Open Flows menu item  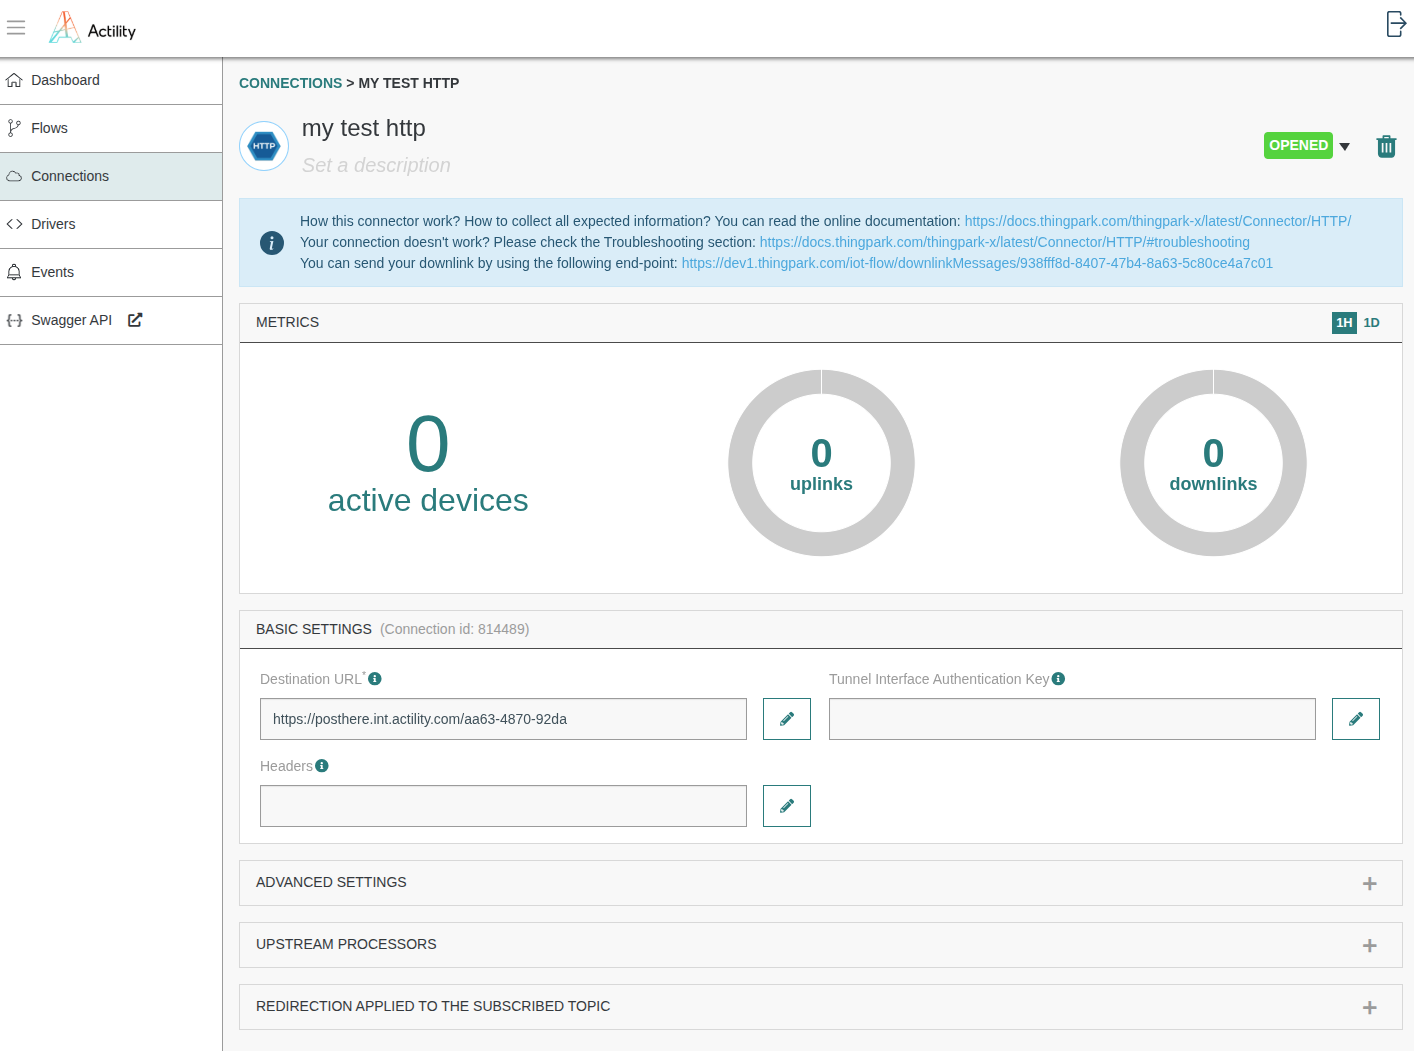111,128
